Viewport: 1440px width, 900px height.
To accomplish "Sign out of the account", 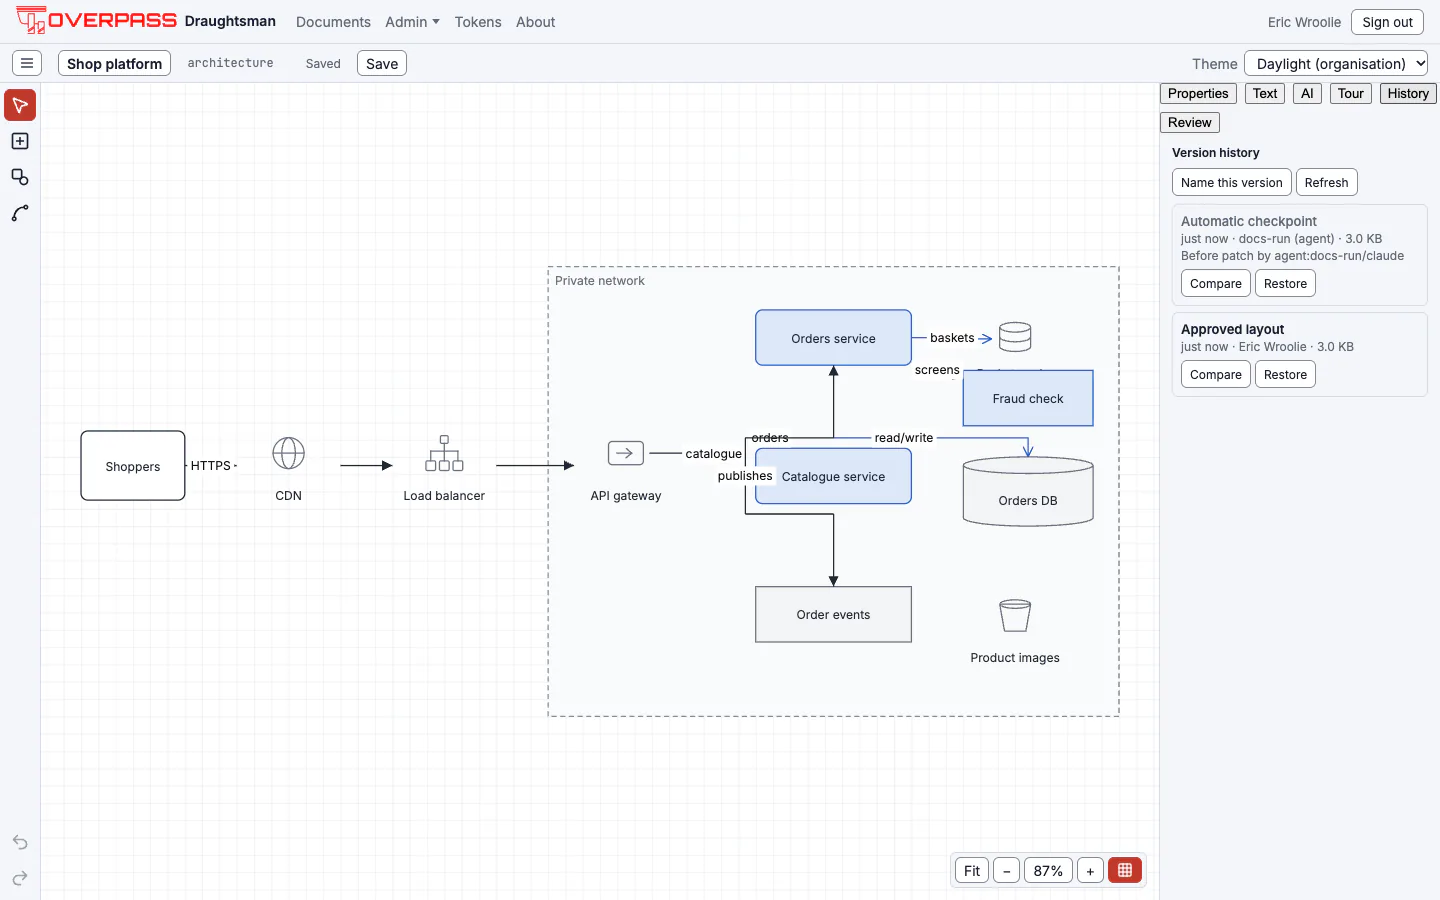I will pos(1387,22).
